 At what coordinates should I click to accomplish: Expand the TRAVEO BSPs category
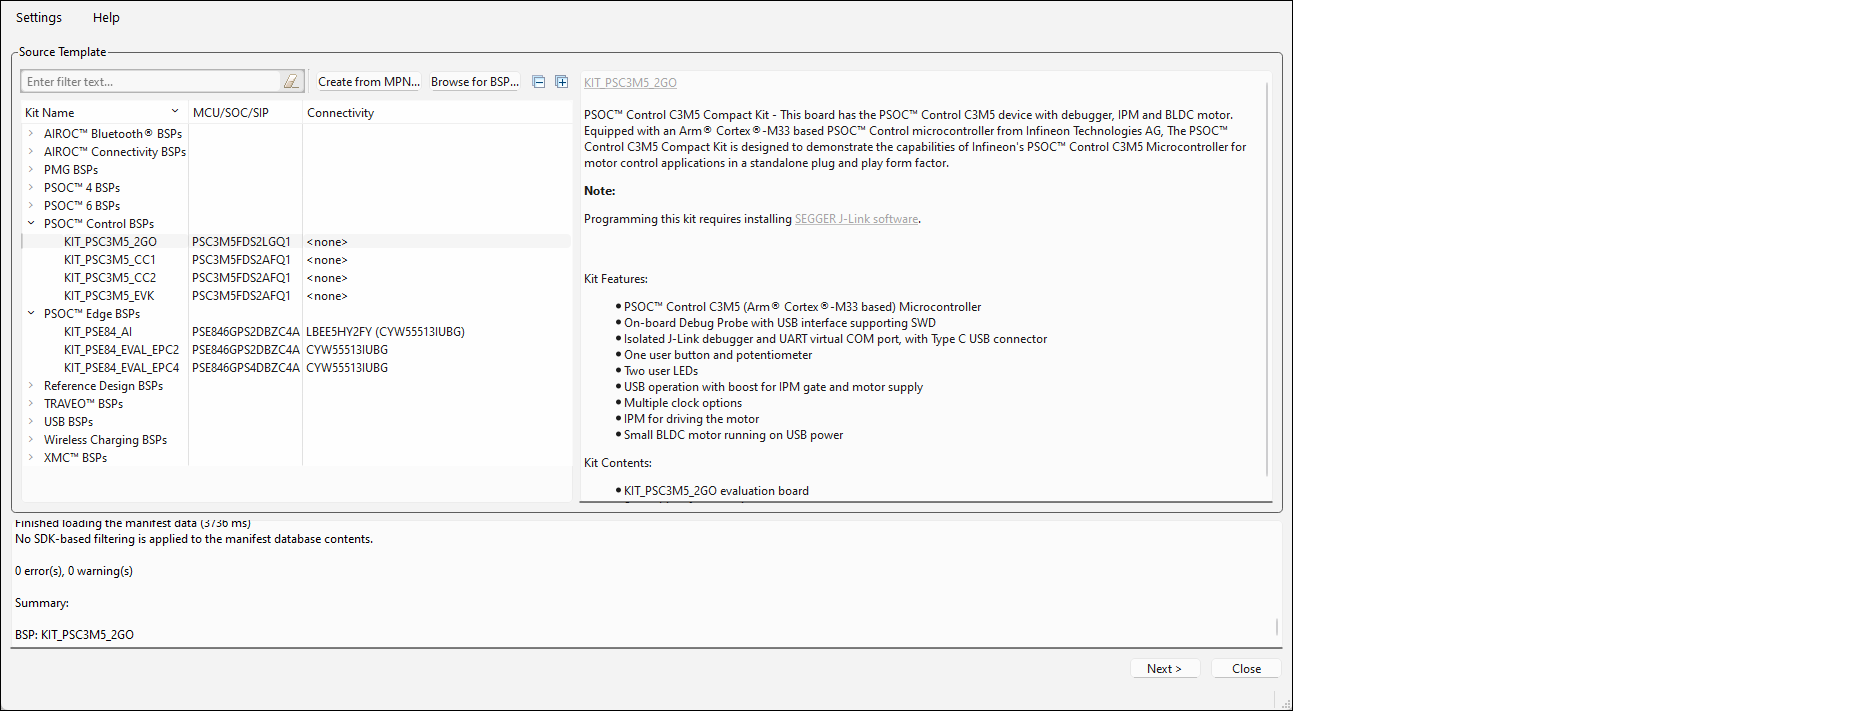[31, 403]
